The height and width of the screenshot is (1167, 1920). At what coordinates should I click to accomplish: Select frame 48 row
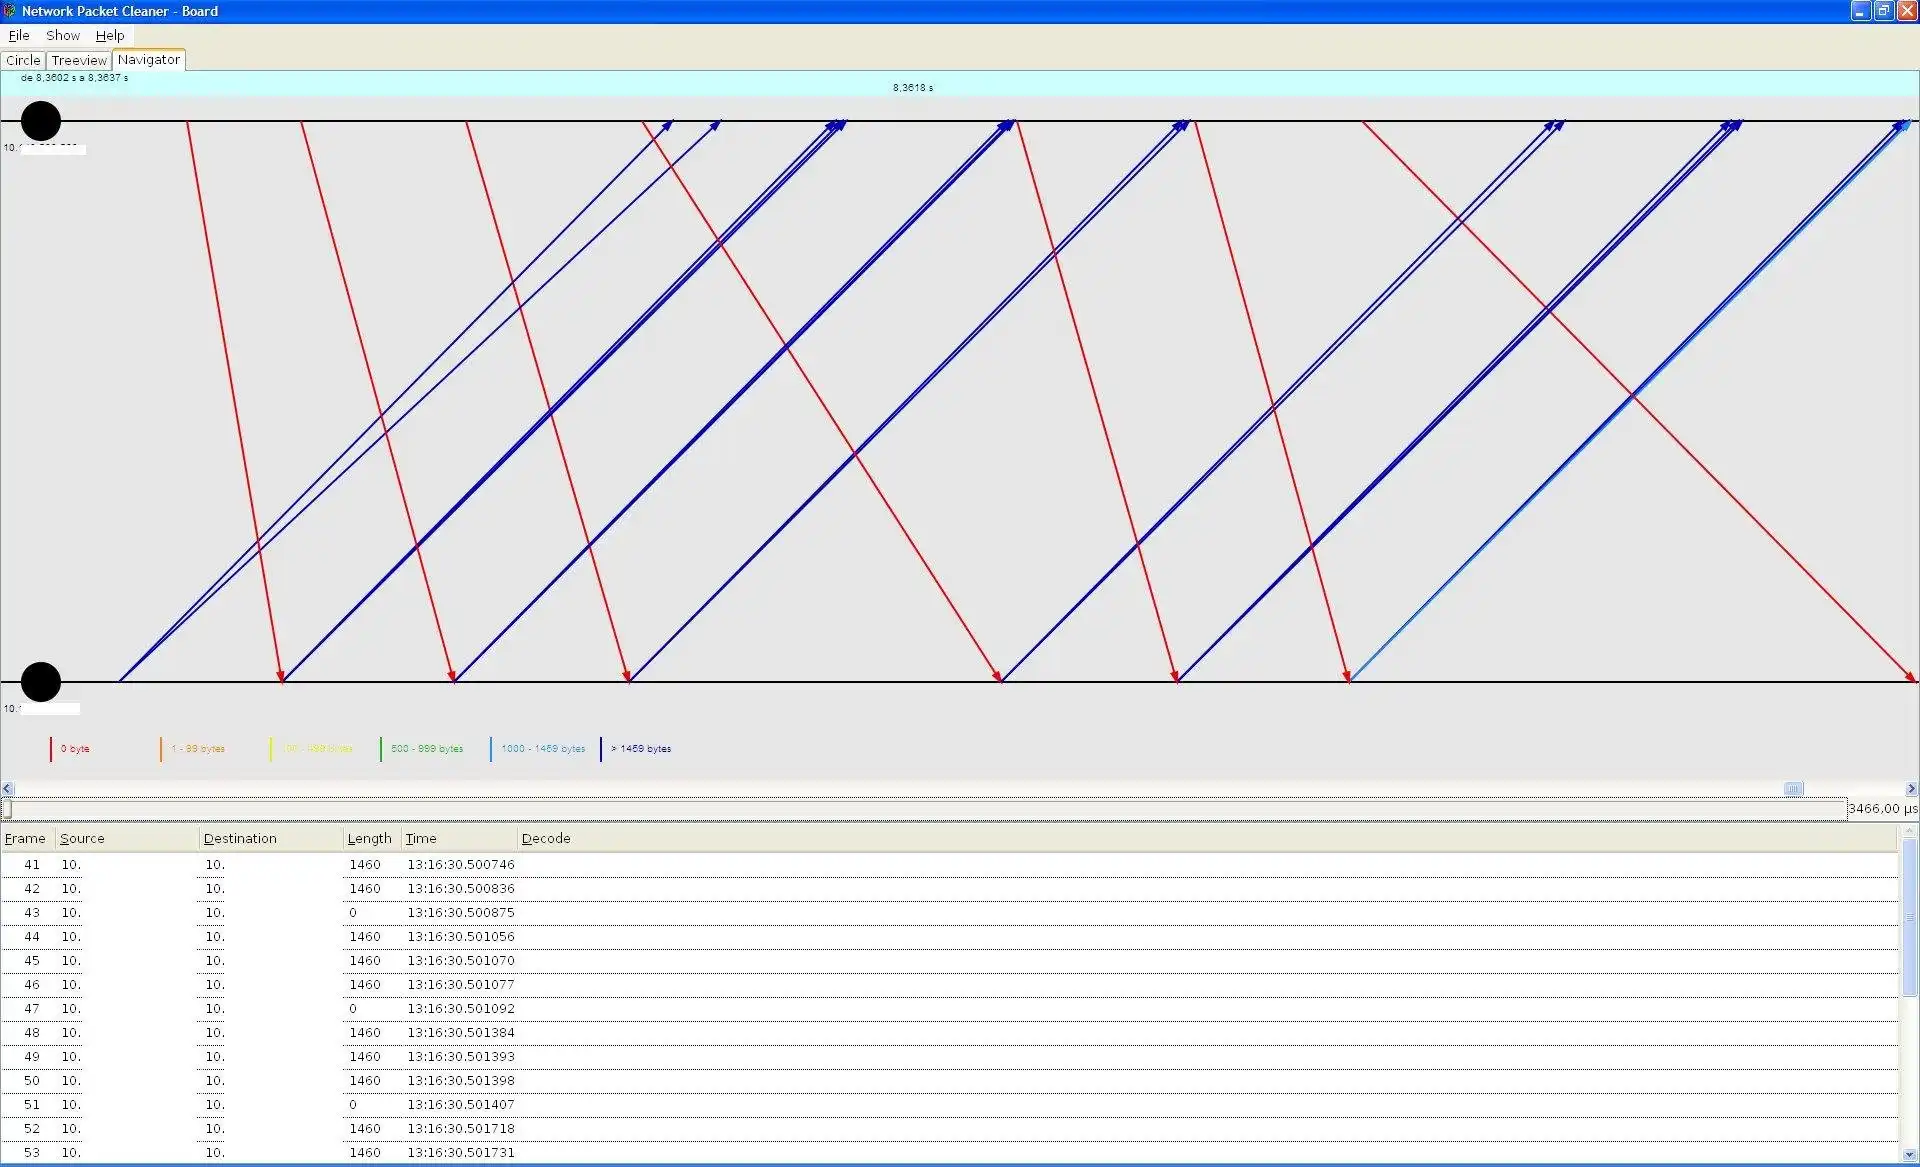[x=949, y=1033]
